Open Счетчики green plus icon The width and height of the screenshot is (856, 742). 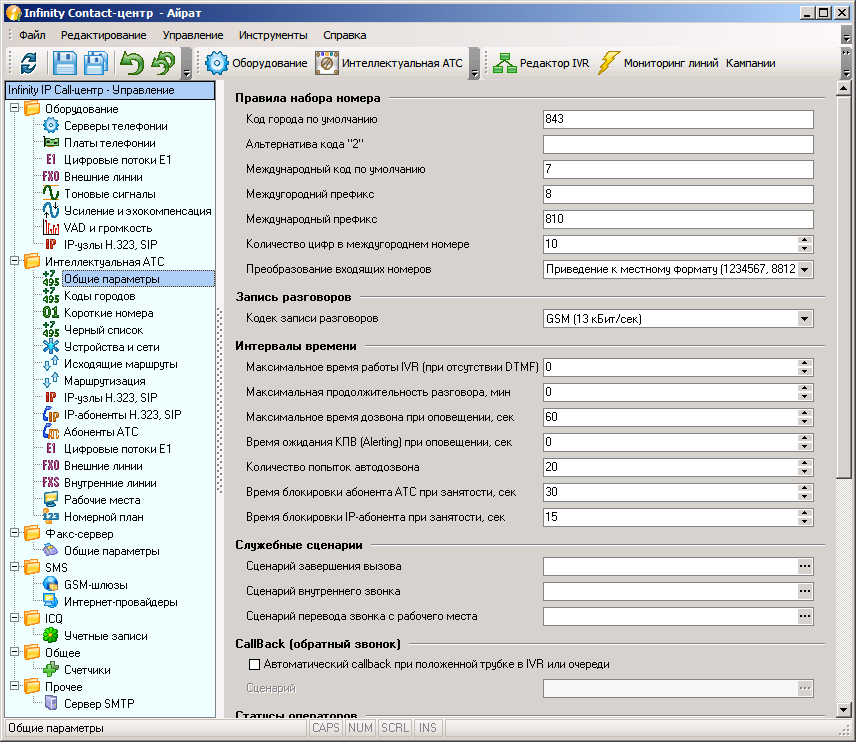coord(51,669)
